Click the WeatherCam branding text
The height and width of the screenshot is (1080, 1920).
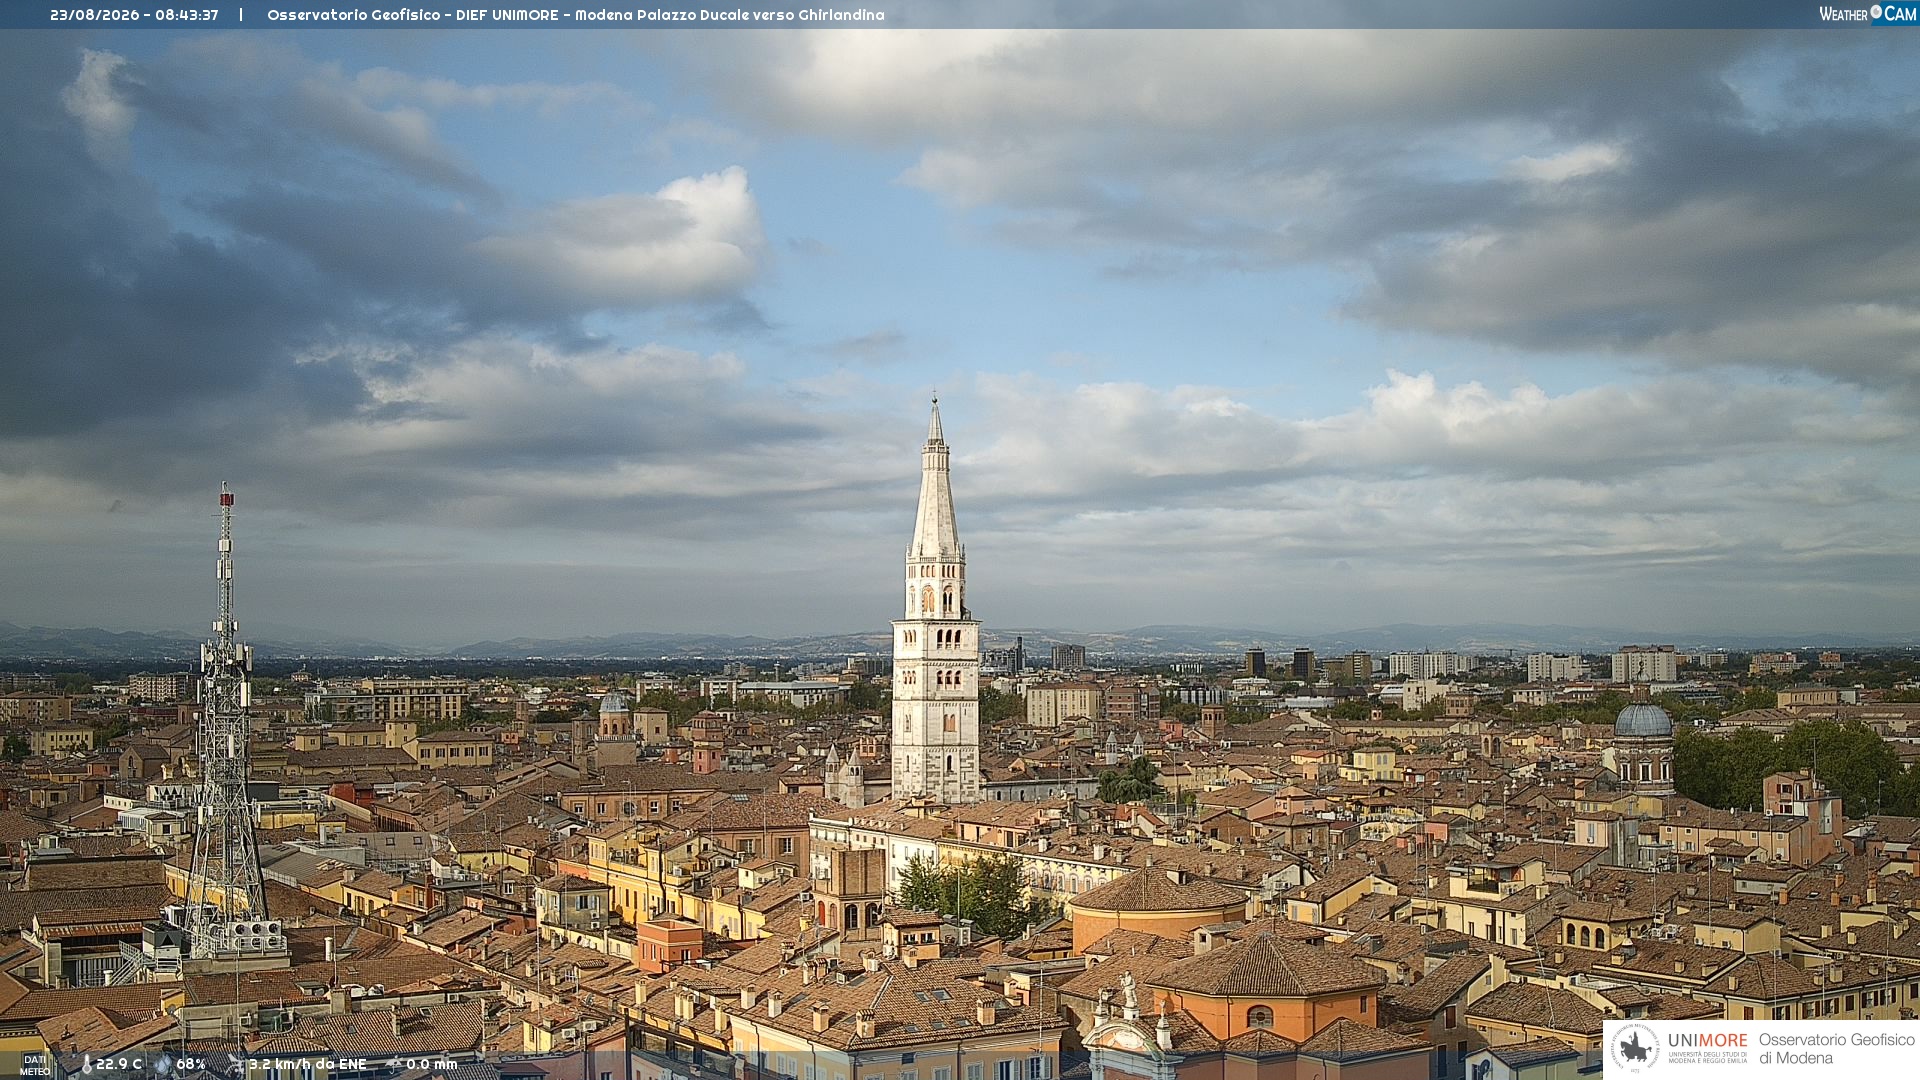pos(1868,13)
